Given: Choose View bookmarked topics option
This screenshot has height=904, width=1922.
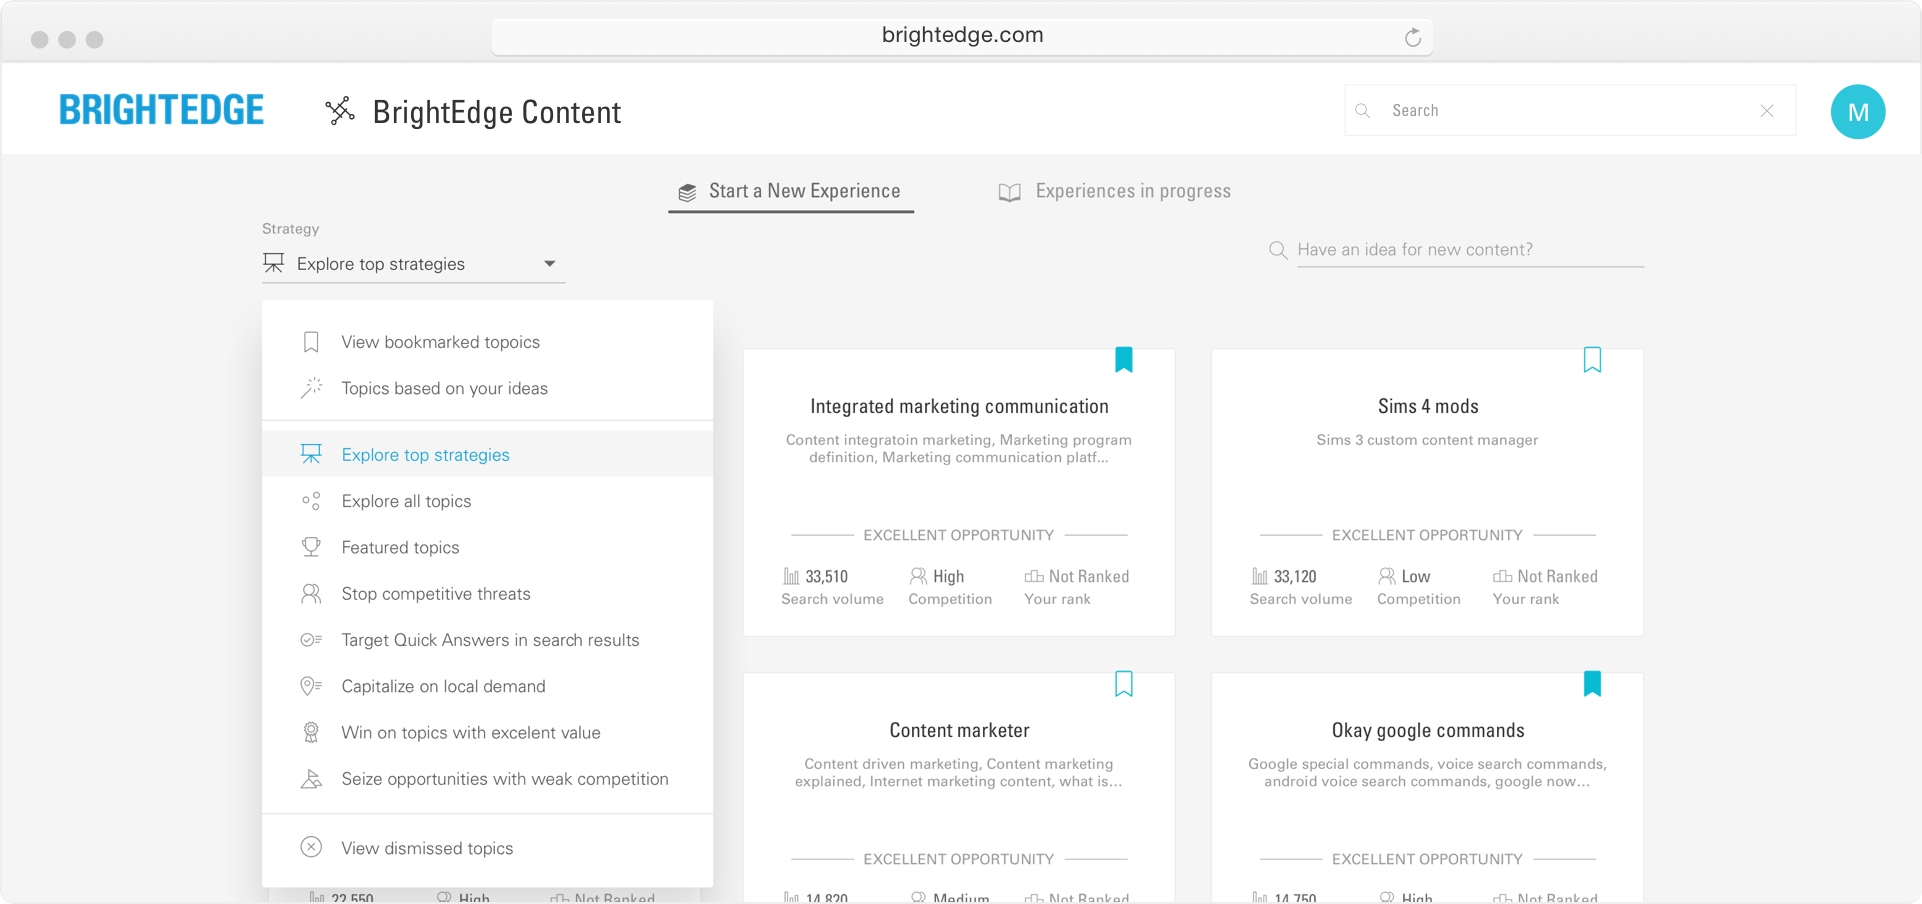Looking at the screenshot, I should 440,342.
